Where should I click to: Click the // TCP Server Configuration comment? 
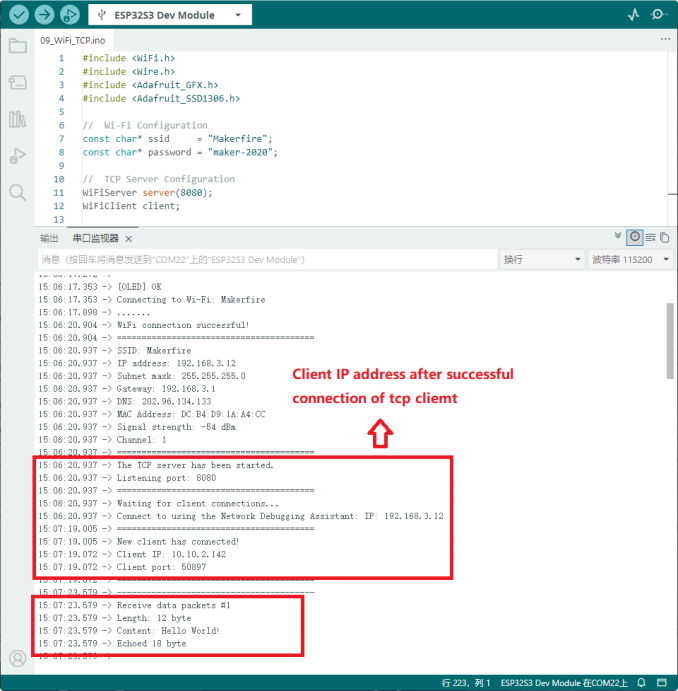pyautogui.click(x=159, y=179)
